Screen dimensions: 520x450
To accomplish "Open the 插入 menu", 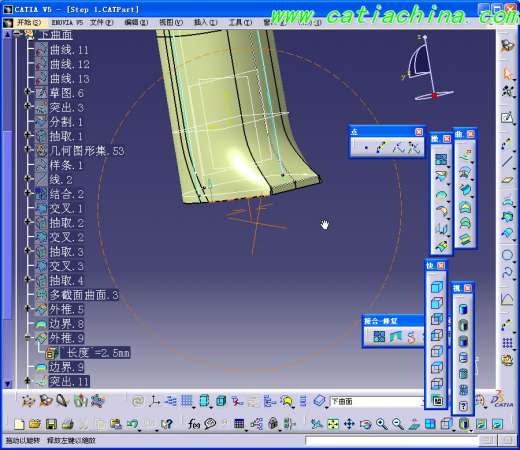I will (205, 22).
